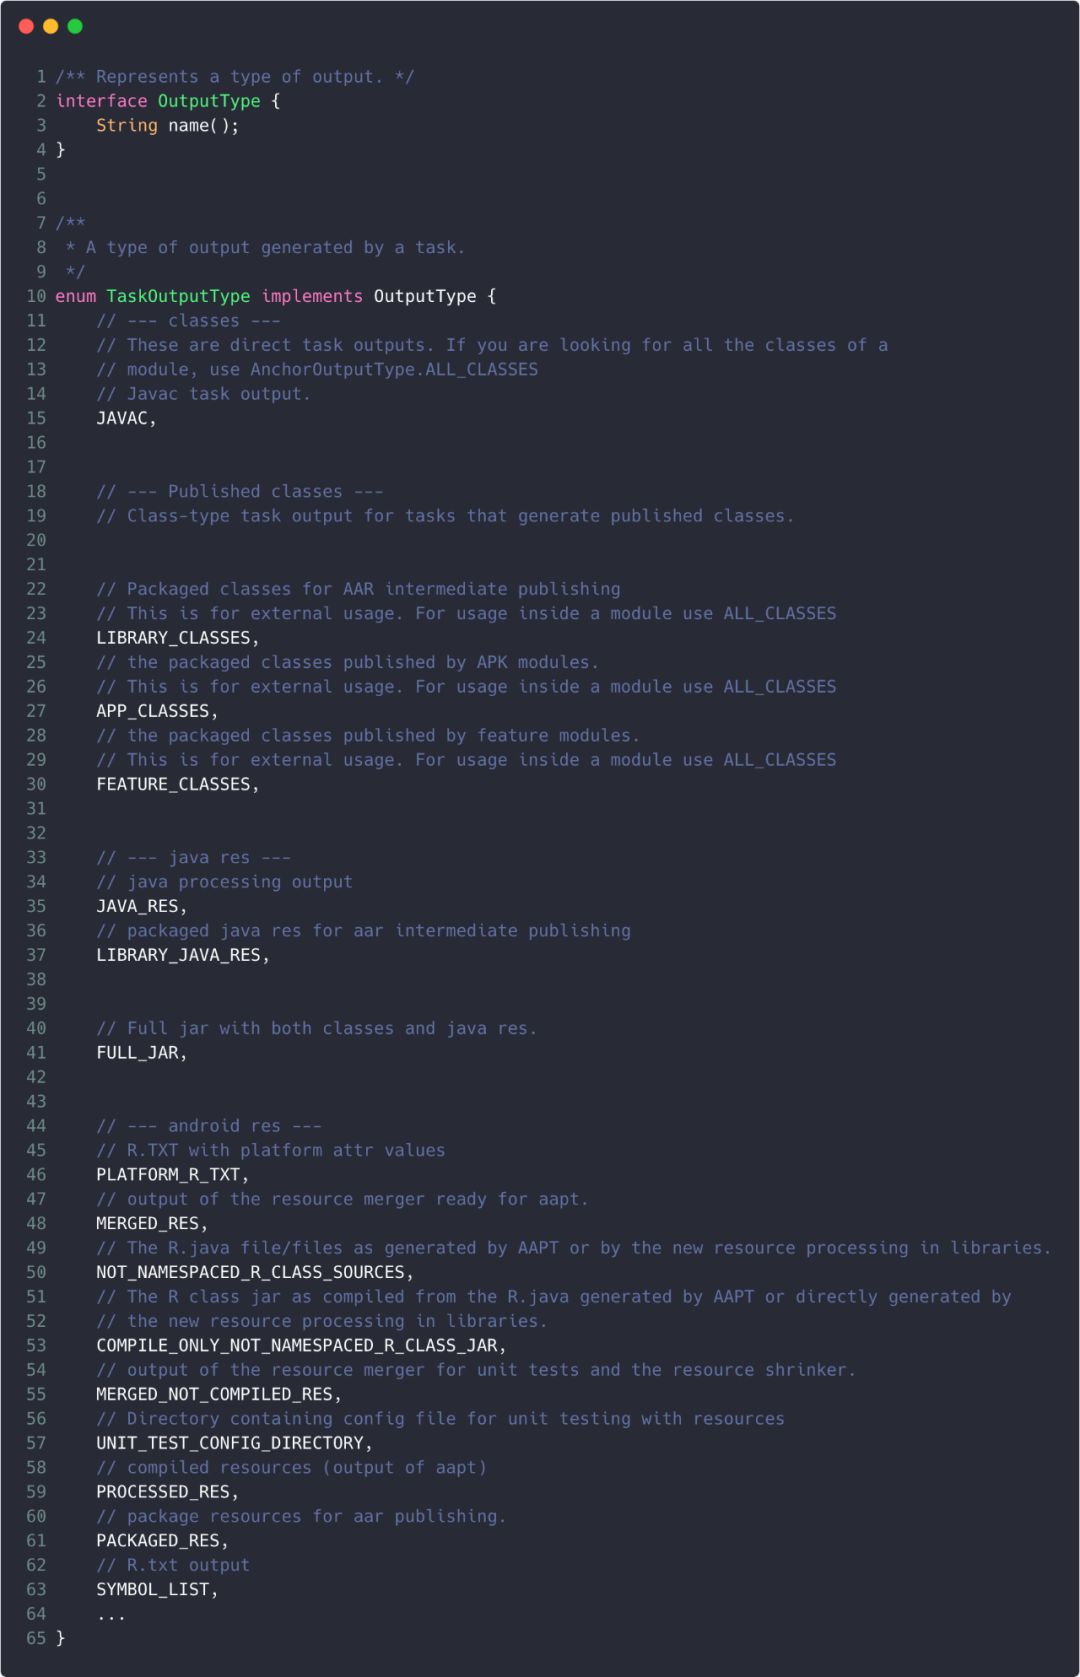Click the 'String' type in name()

[127, 125]
